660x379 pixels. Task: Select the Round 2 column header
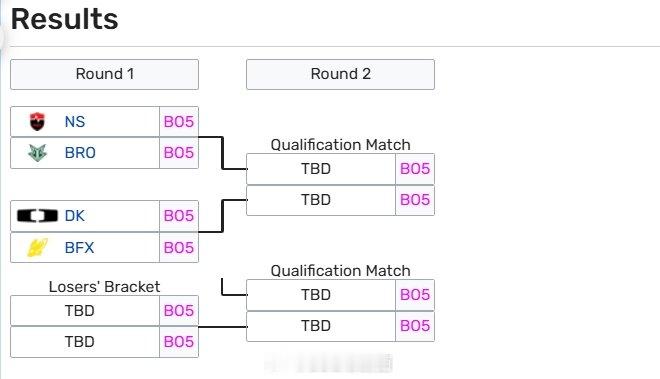point(340,74)
